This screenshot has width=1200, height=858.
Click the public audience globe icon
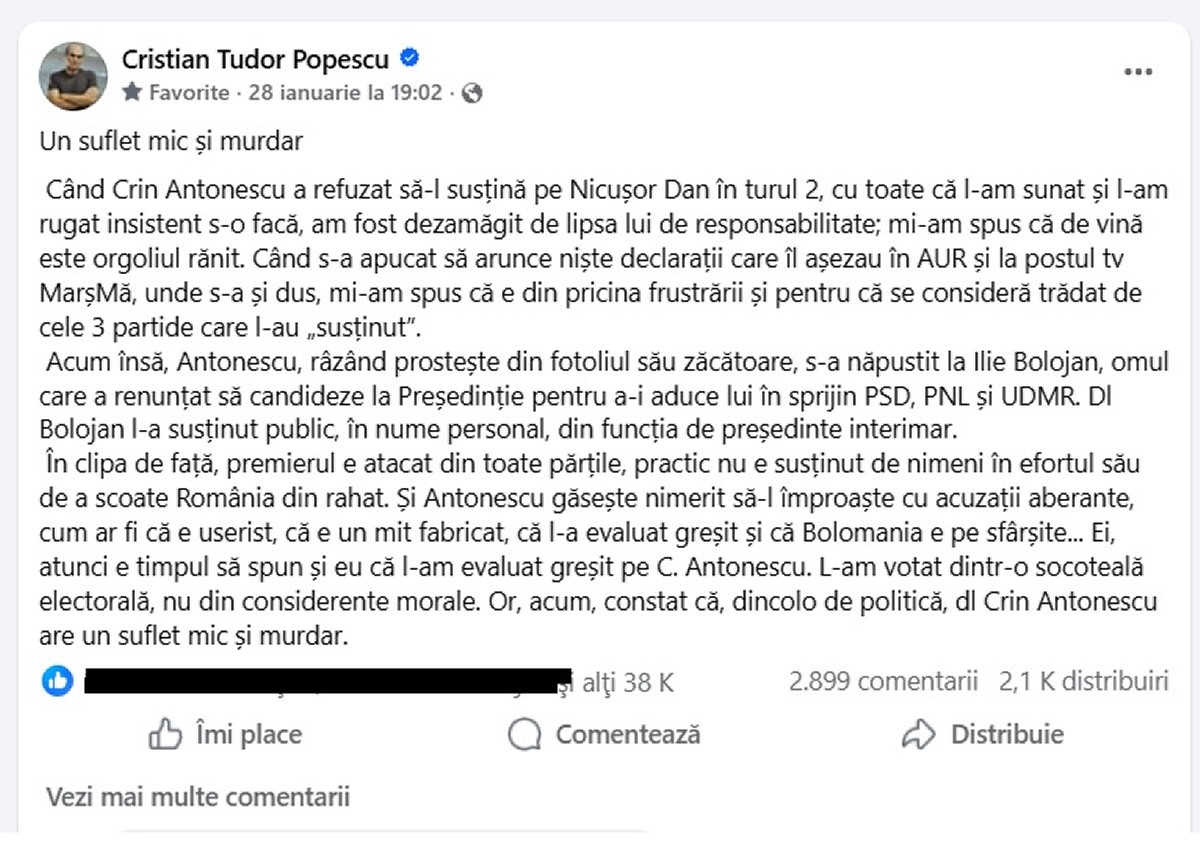click(473, 93)
